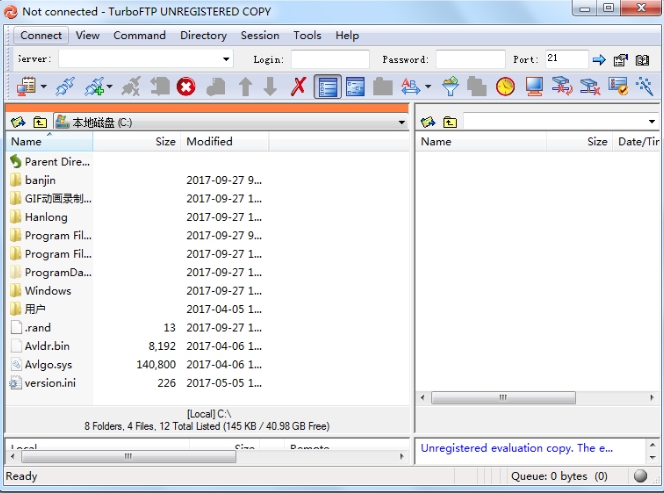
Task: Expand the Site Manager dropdown arrow
Action: (x=44, y=87)
